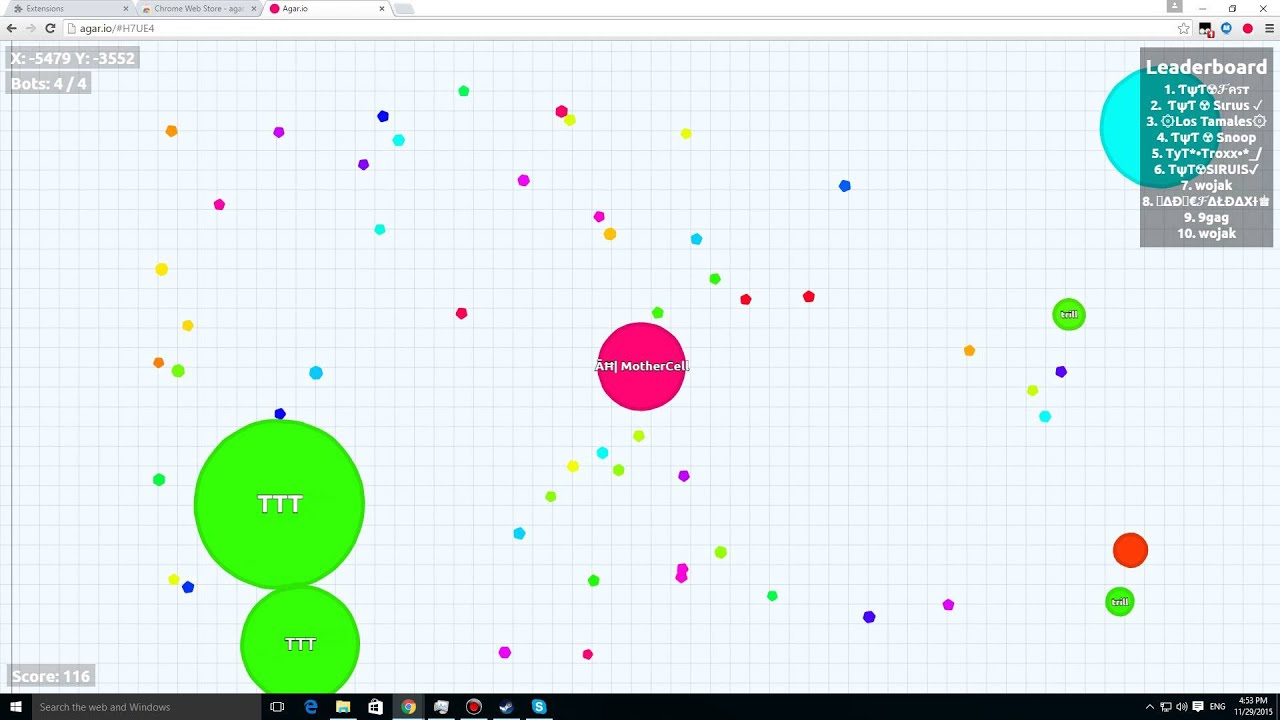Bookmark this page with the star icon
The height and width of the screenshot is (720, 1280).
pyautogui.click(x=1184, y=28)
